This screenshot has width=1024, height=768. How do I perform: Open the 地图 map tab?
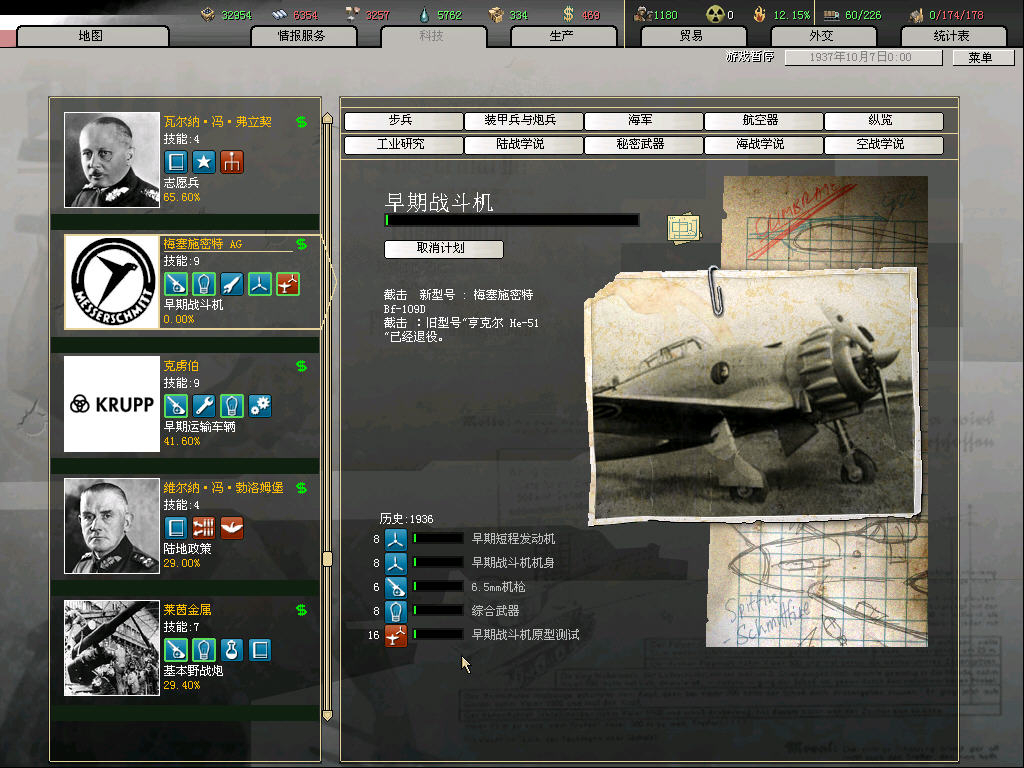pyautogui.click(x=91, y=36)
